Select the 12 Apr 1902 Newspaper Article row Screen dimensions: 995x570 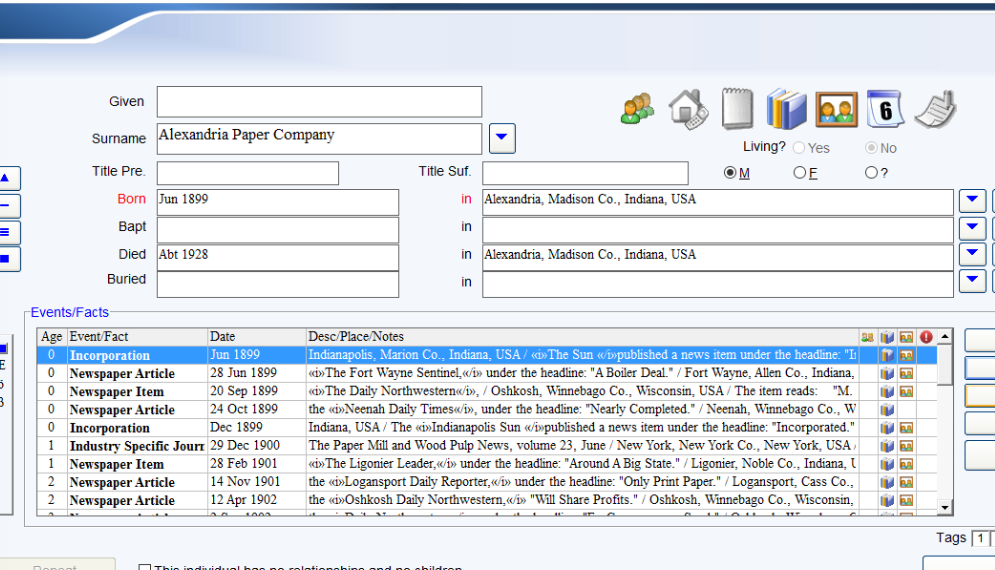click(487, 500)
